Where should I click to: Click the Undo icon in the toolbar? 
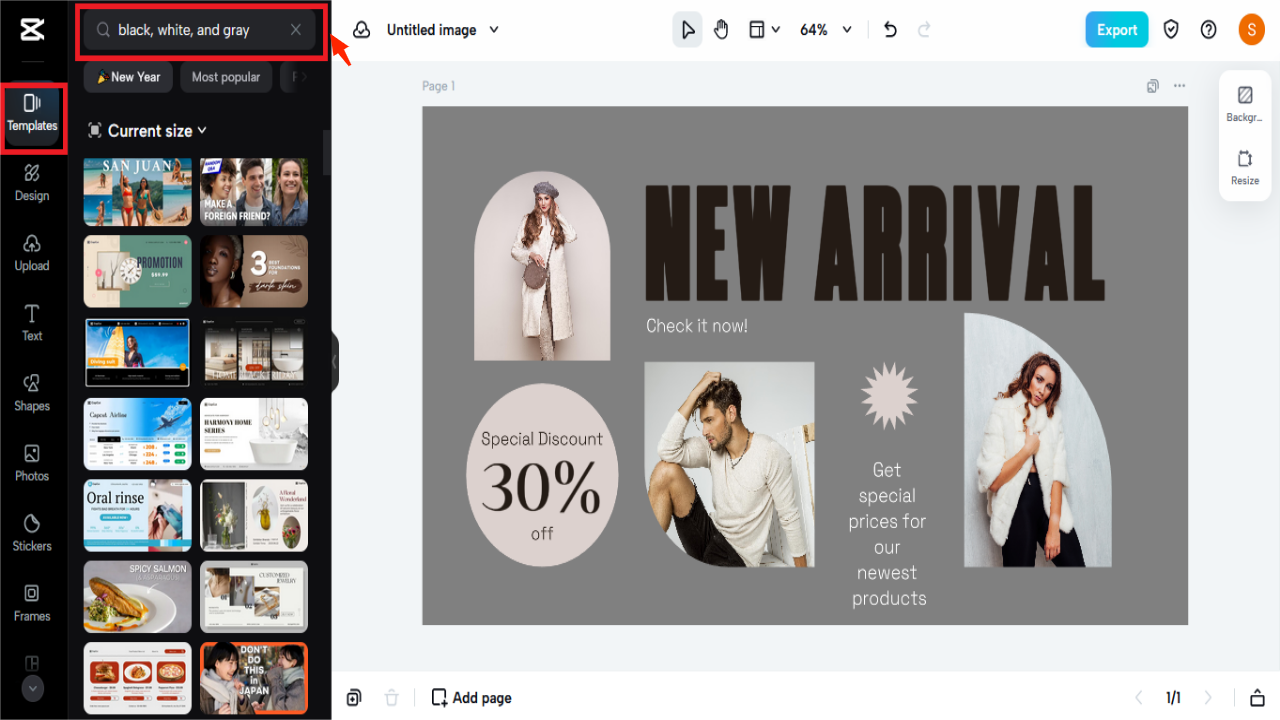889,29
